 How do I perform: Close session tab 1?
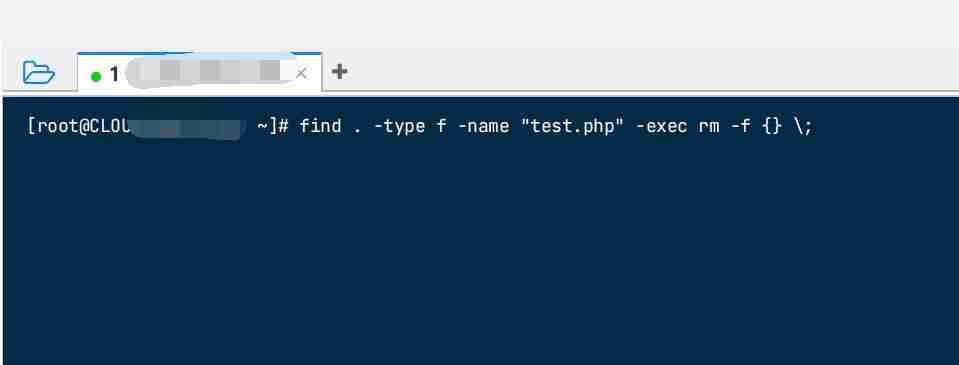[301, 74]
